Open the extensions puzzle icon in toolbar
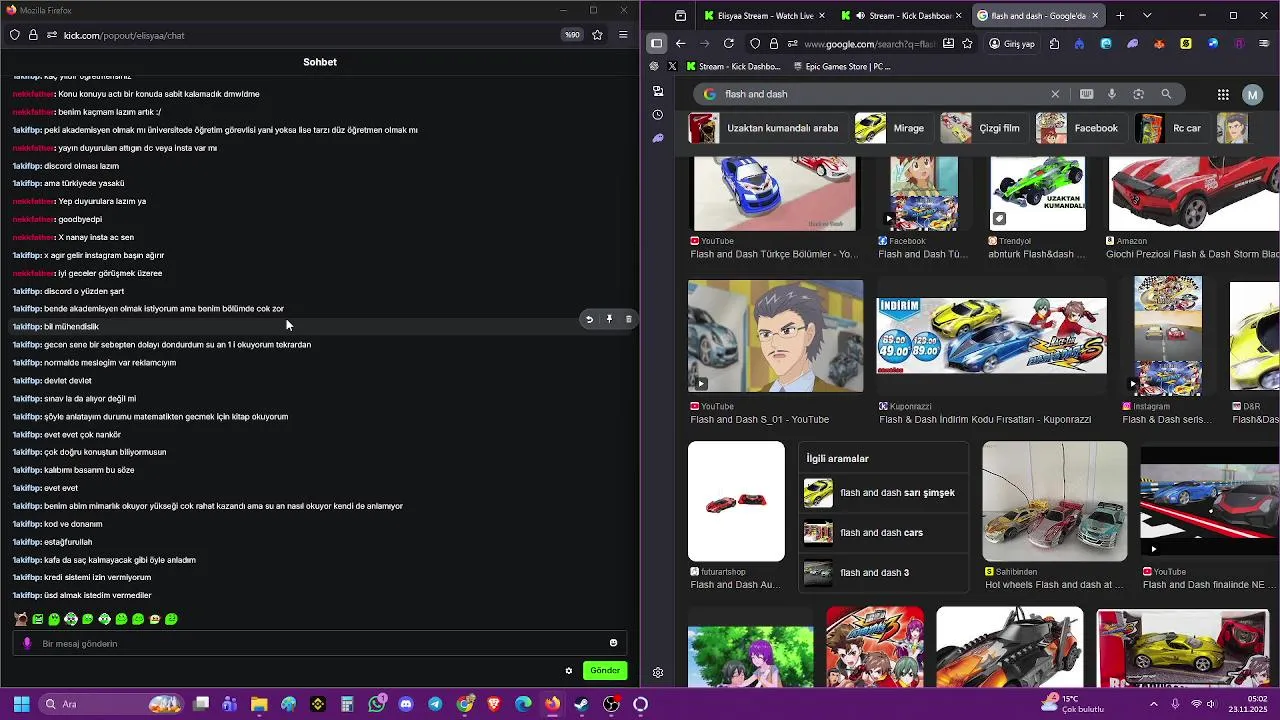 [1055, 44]
